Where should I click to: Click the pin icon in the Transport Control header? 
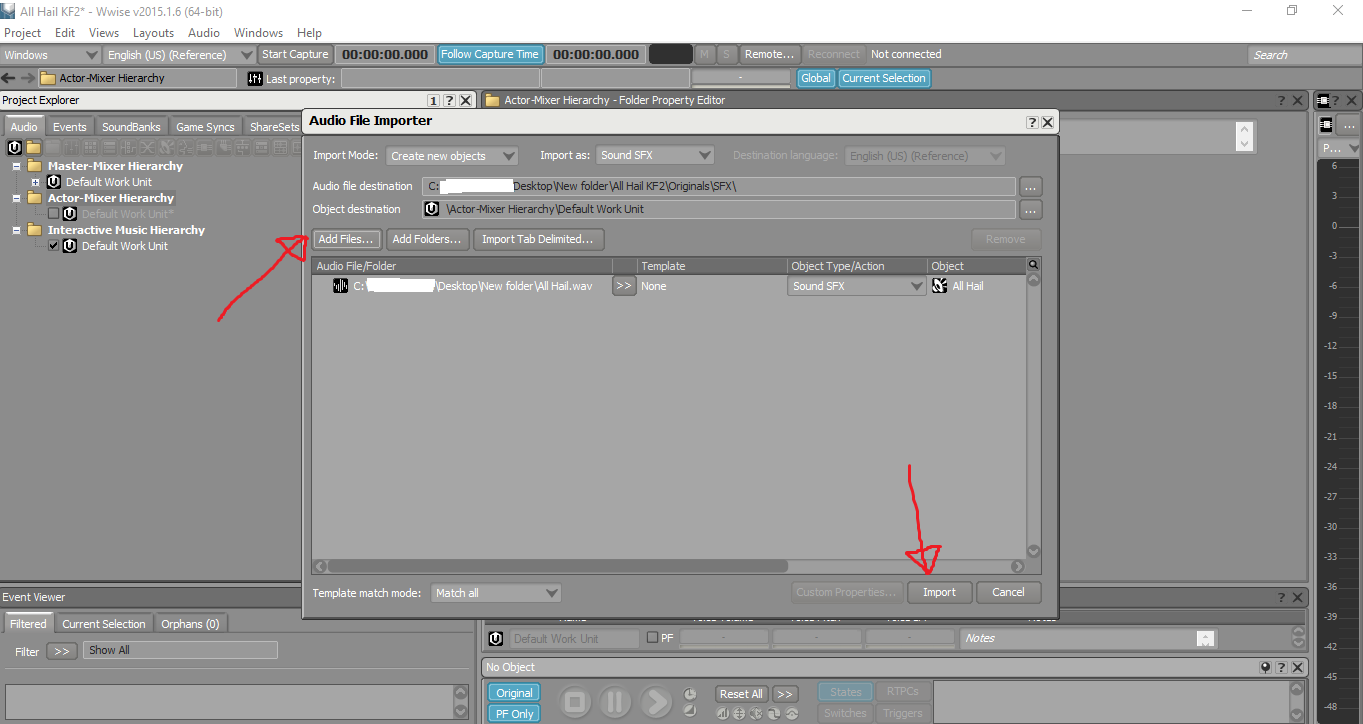[x=1265, y=668]
